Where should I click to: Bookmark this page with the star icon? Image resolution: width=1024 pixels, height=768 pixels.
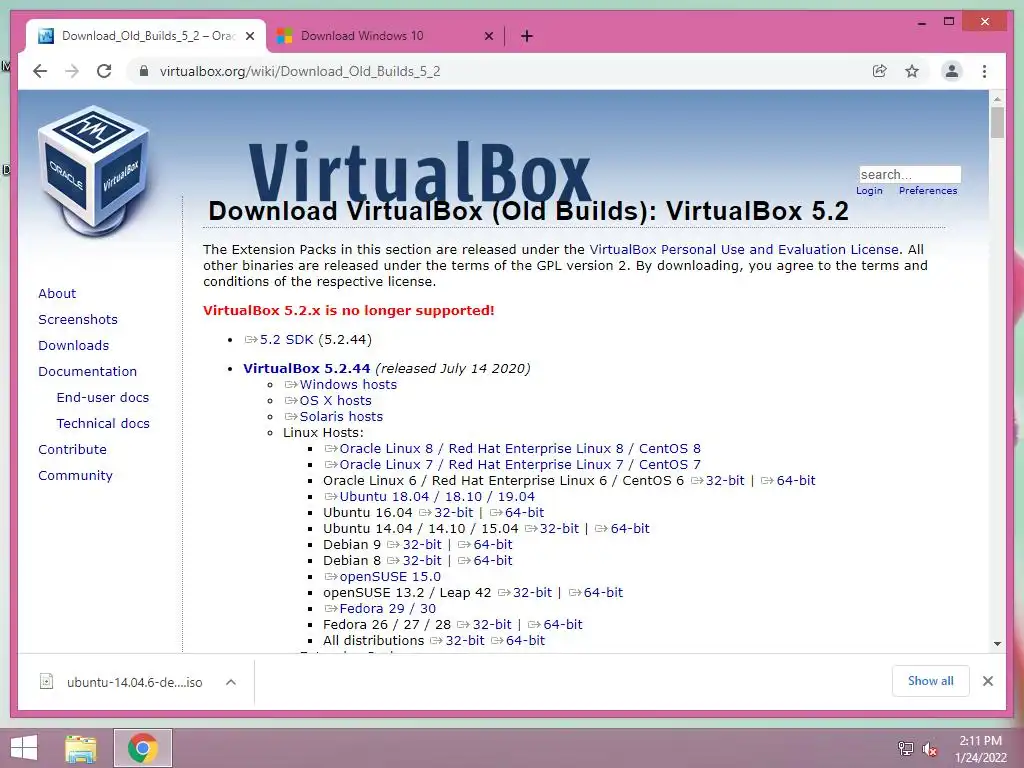pyautogui.click(x=912, y=71)
